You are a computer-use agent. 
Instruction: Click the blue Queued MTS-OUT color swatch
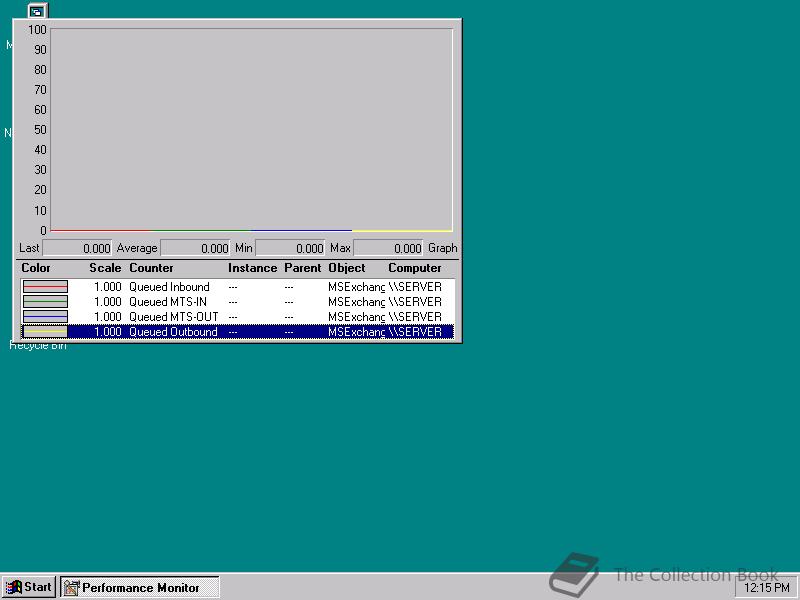(x=45, y=317)
